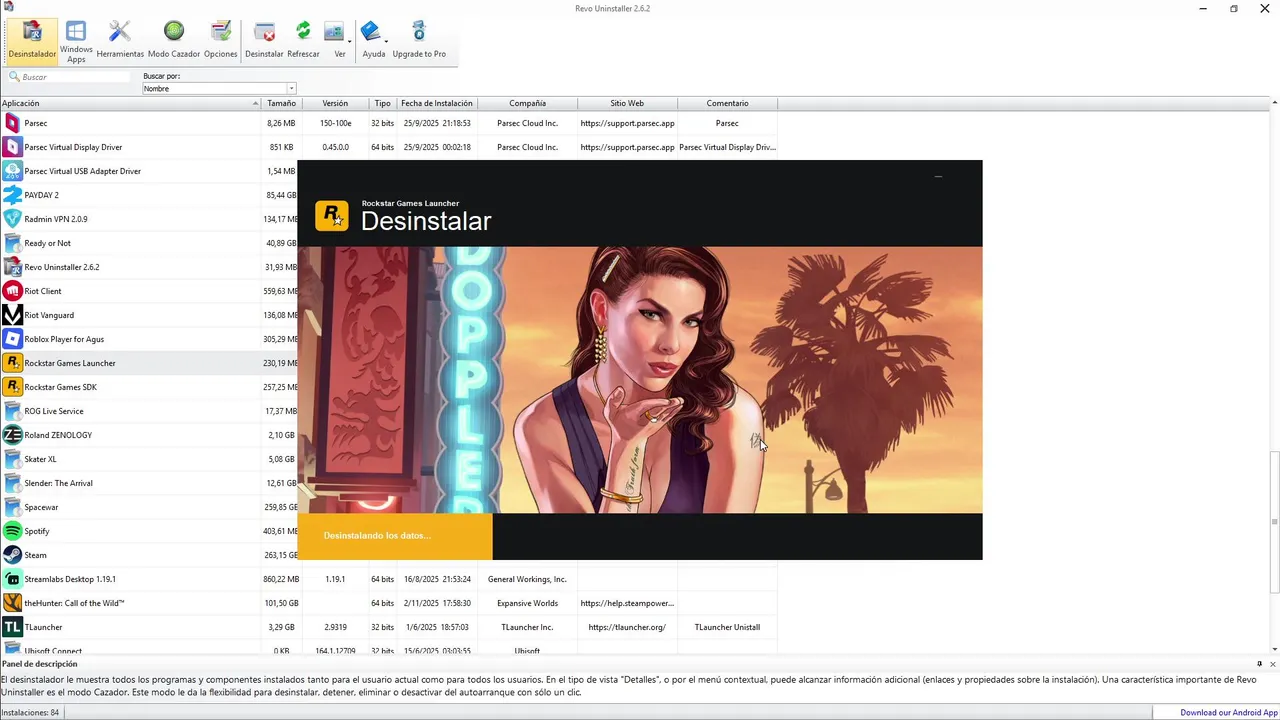Select the Riot Vanguard icon
This screenshot has height=720, width=1280.
(12, 315)
